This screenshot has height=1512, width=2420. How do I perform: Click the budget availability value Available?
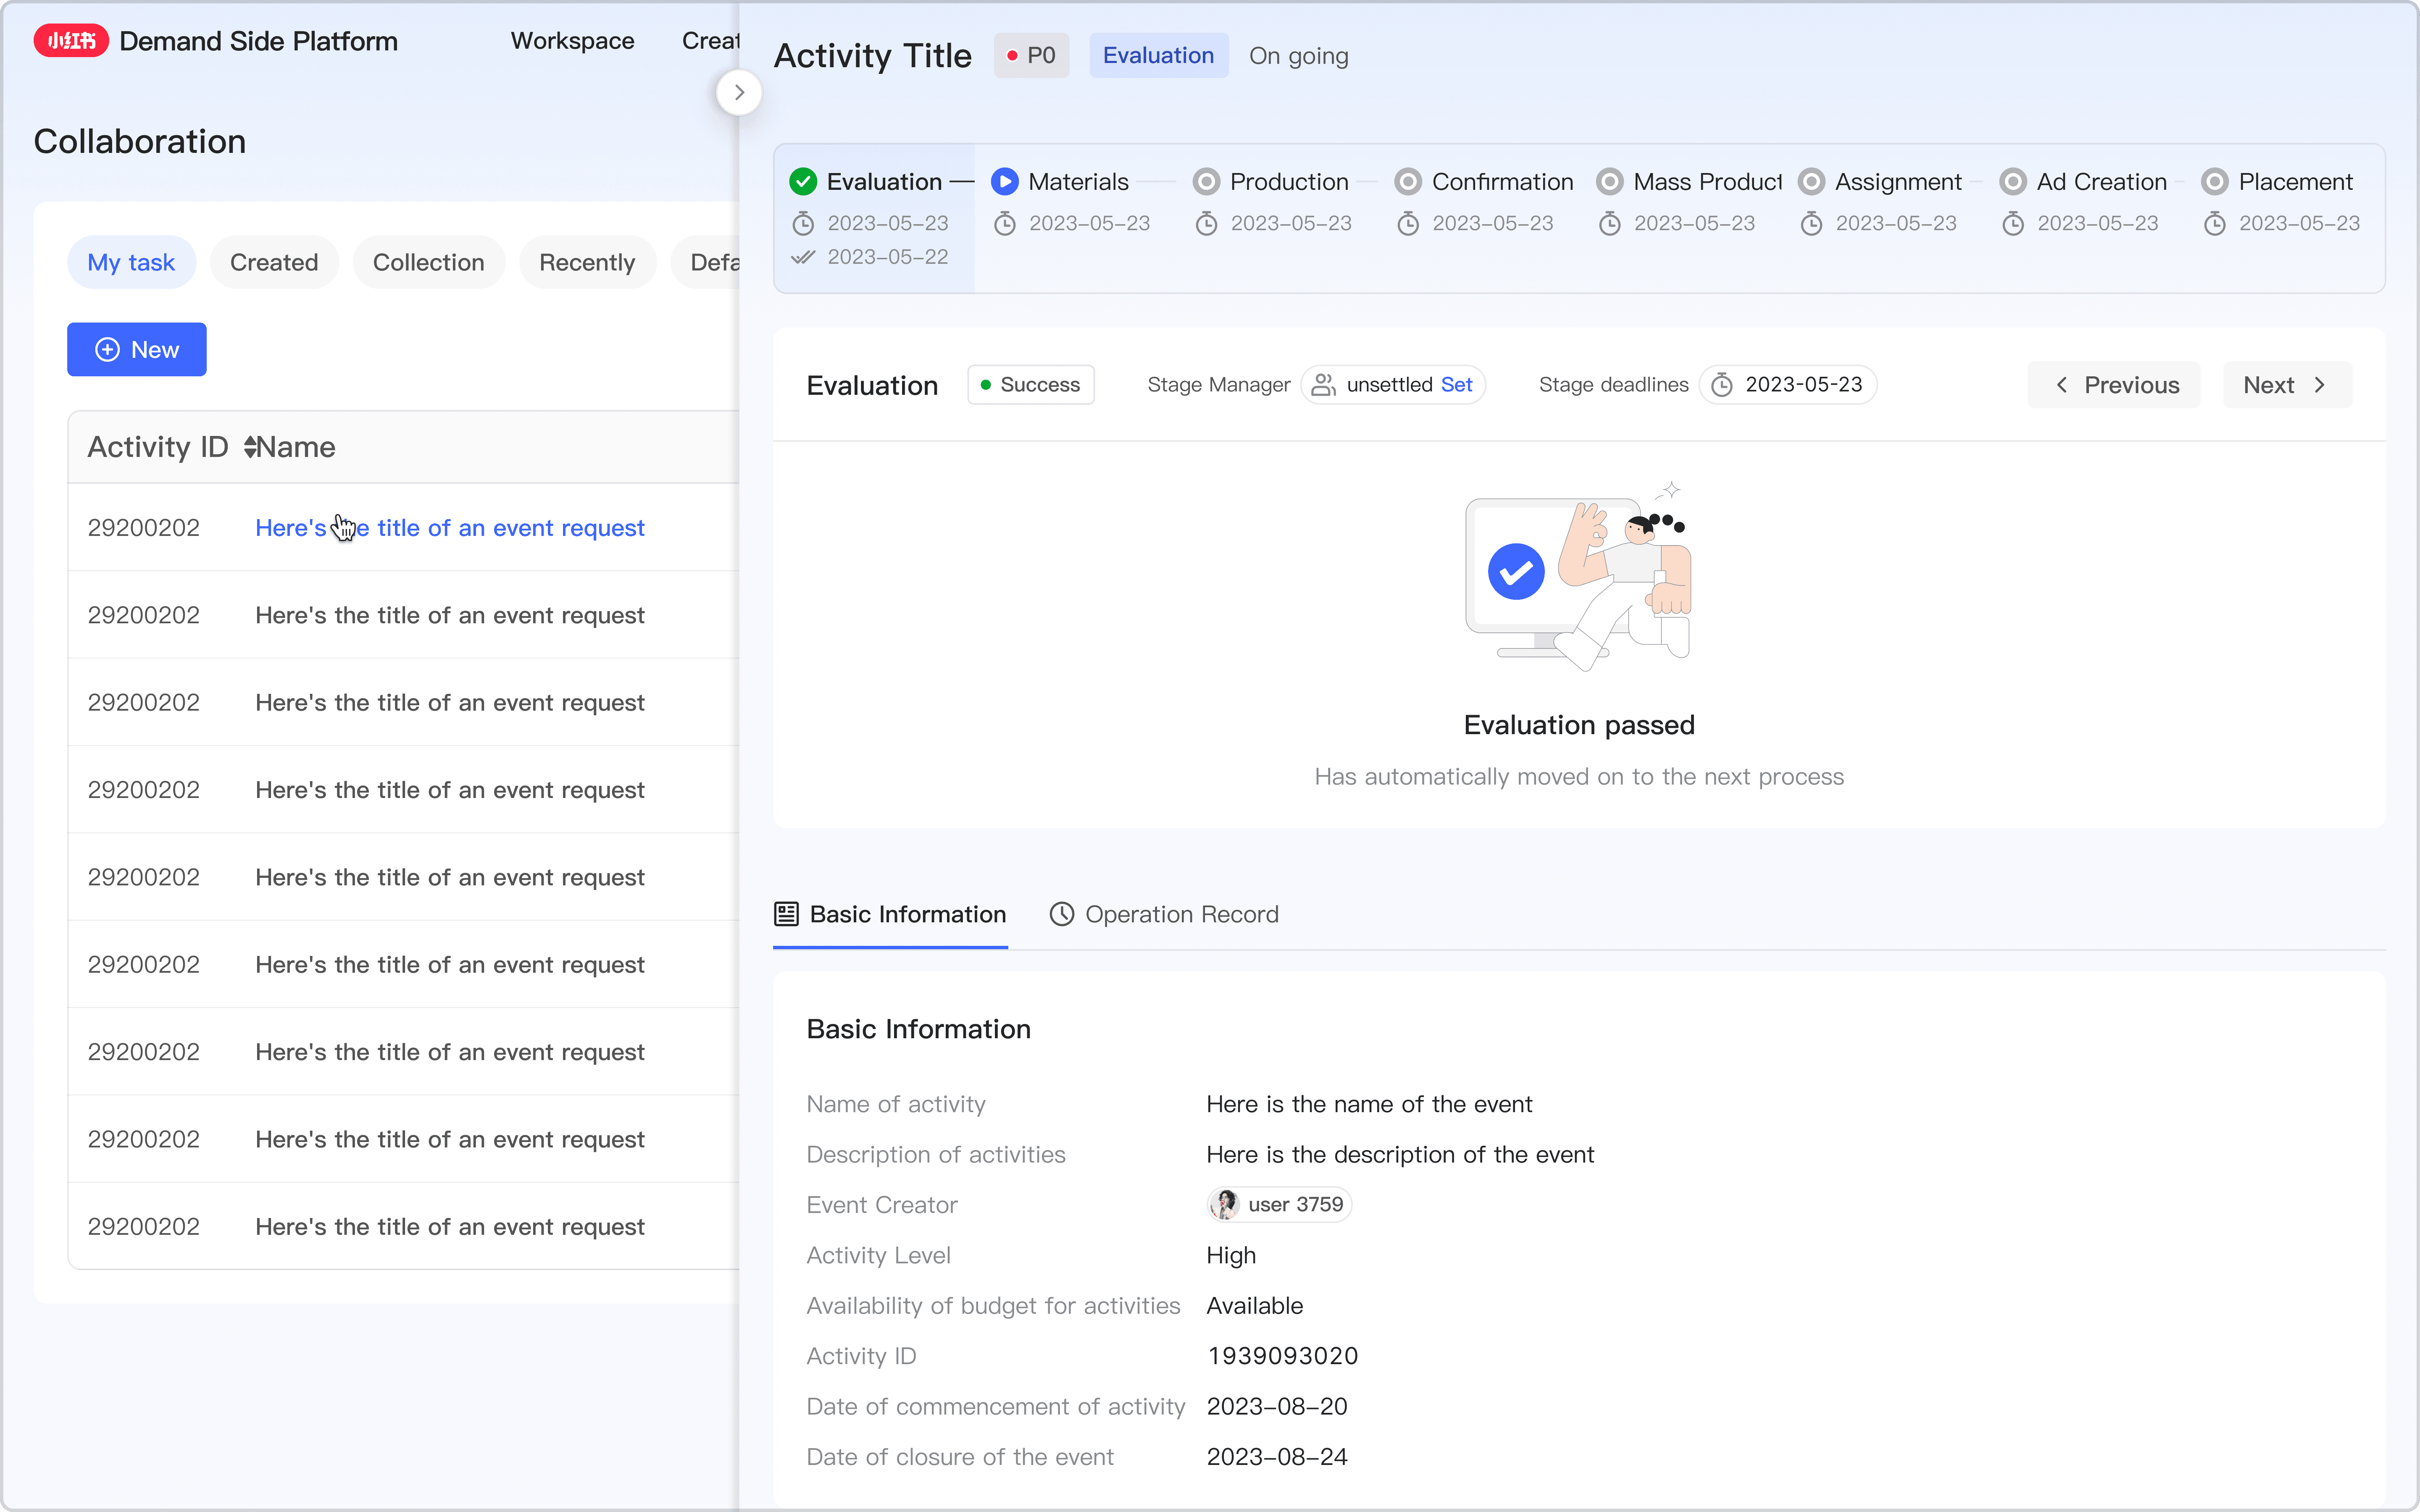pos(1255,1306)
